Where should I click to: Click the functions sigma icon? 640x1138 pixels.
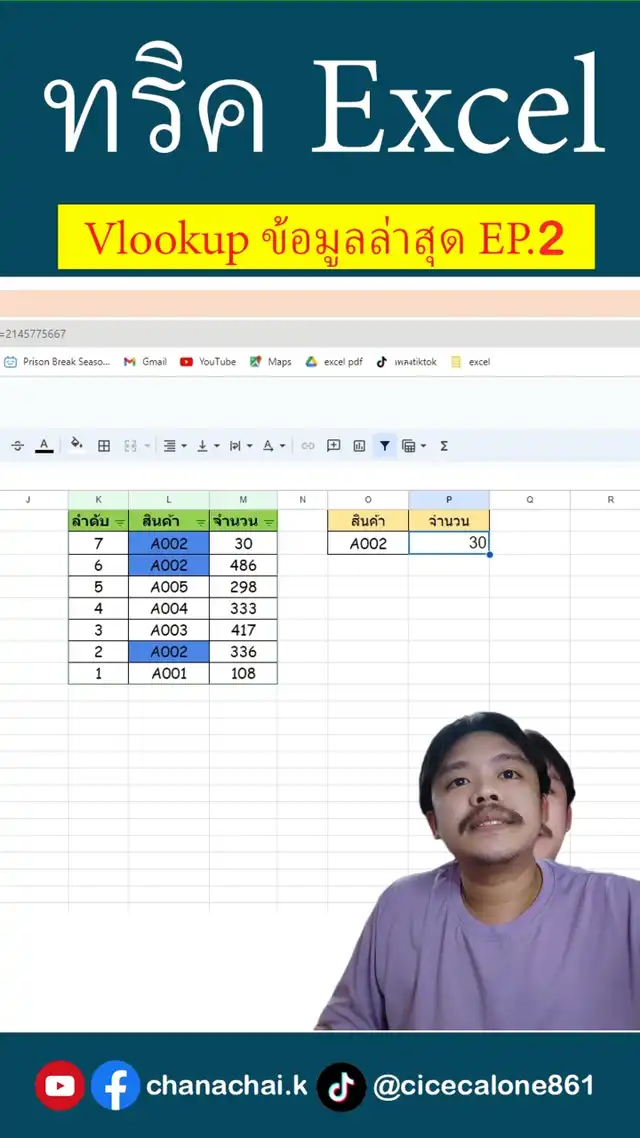[x=444, y=446]
